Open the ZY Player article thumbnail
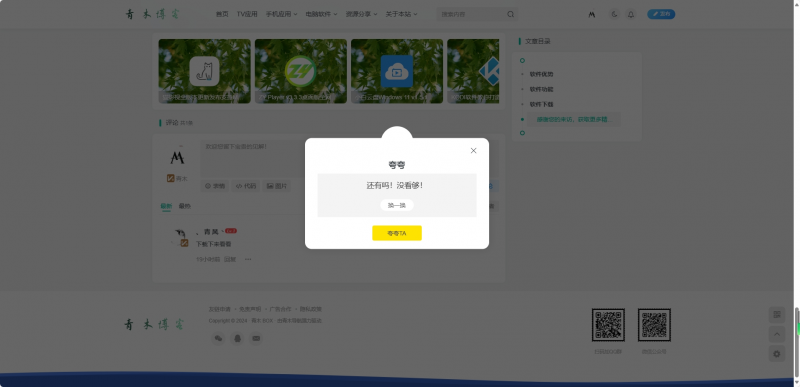The image size is (800, 387). (301, 71)
